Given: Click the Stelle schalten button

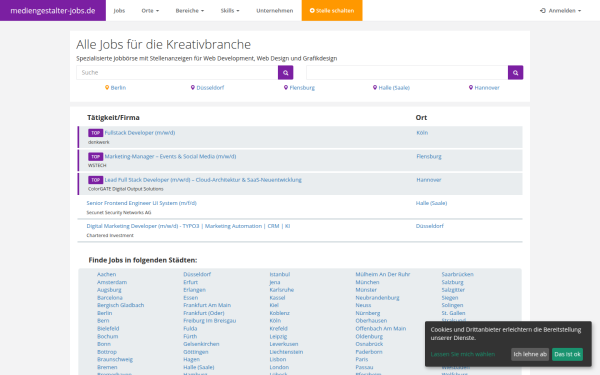Looking at the screenshot, I should pyautogui.click(x=332, y=11).
